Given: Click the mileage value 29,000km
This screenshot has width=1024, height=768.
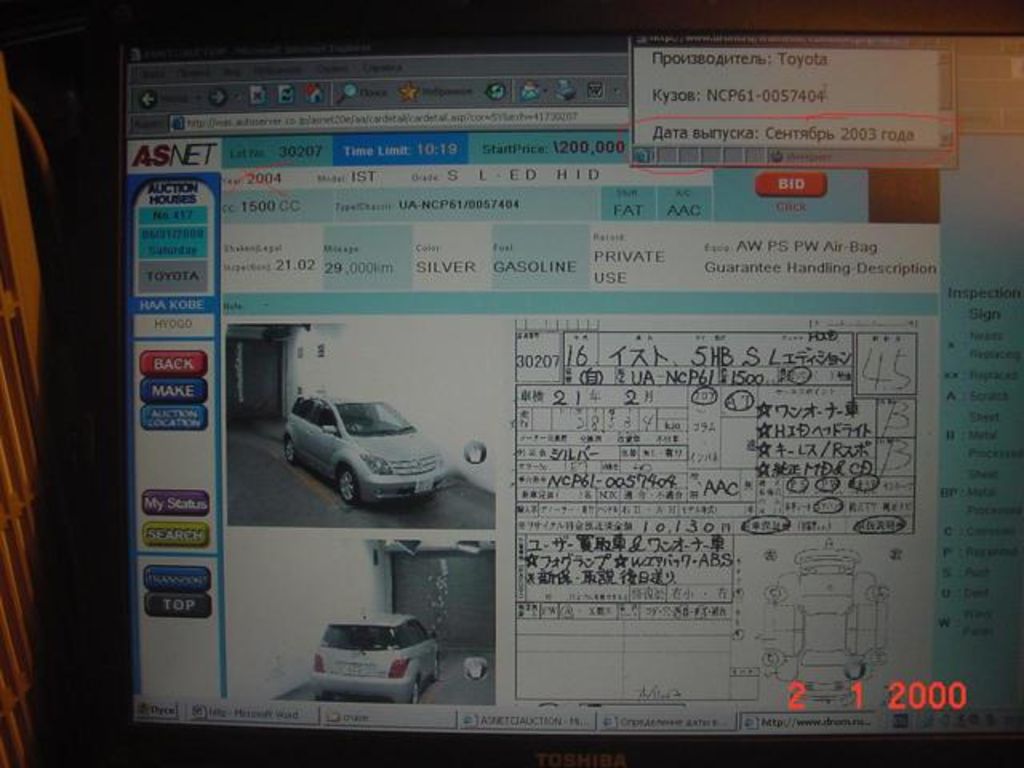Looking at the screenshot, I should [359, 268].
